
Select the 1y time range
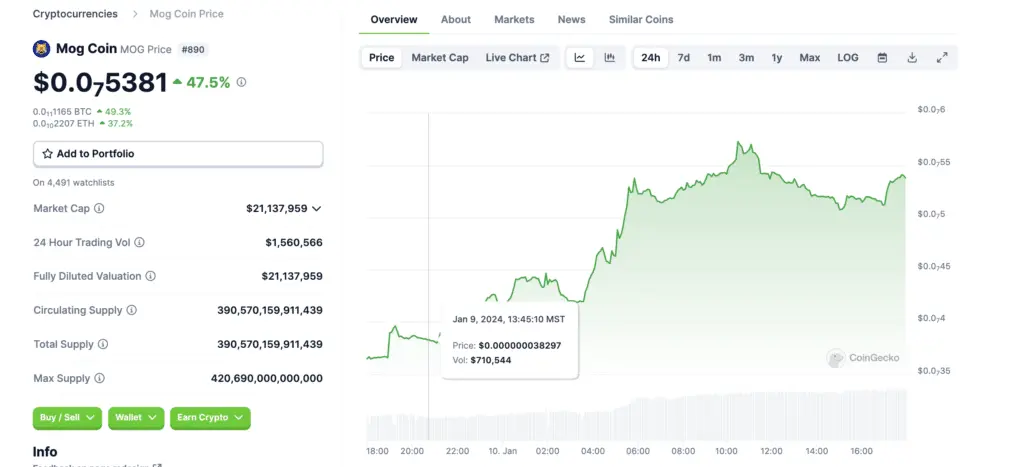pos(776,57)
